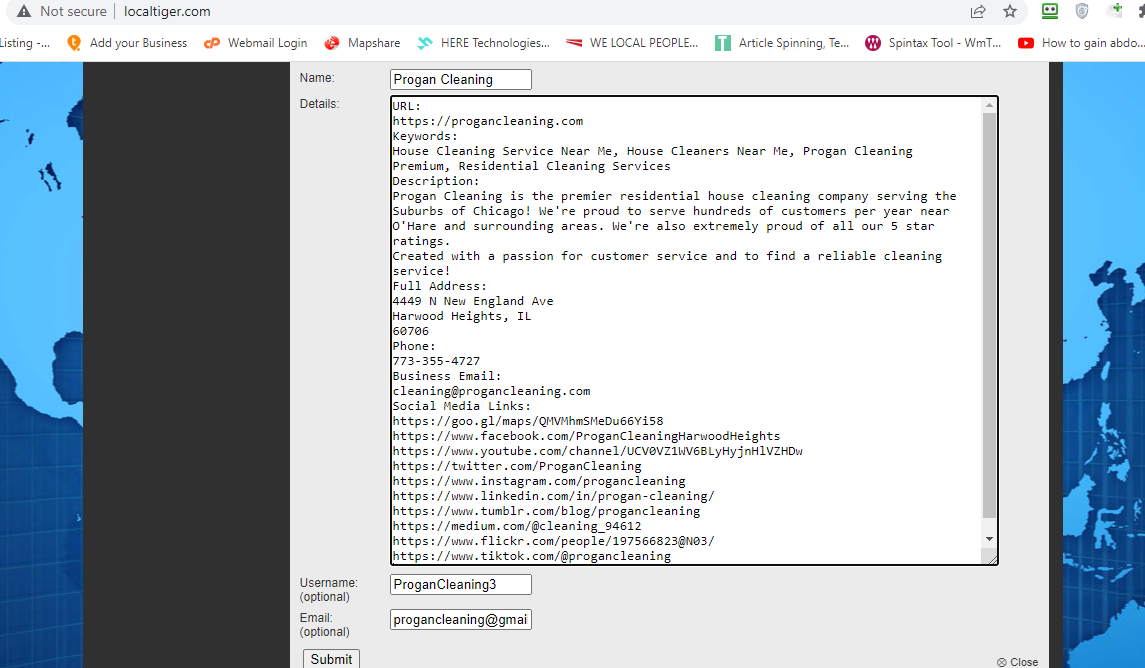Screen dimensions: 1145x668
Task: Click the medium.com URL text
Action: [x=517, y=526]
